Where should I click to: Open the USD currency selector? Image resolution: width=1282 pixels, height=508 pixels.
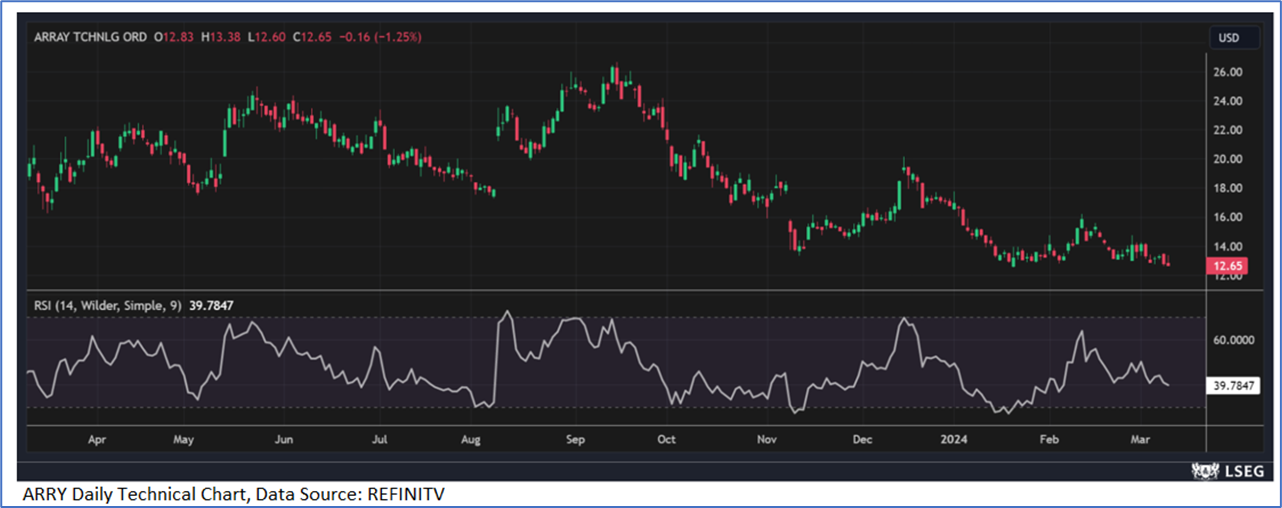coord(1228,38)
